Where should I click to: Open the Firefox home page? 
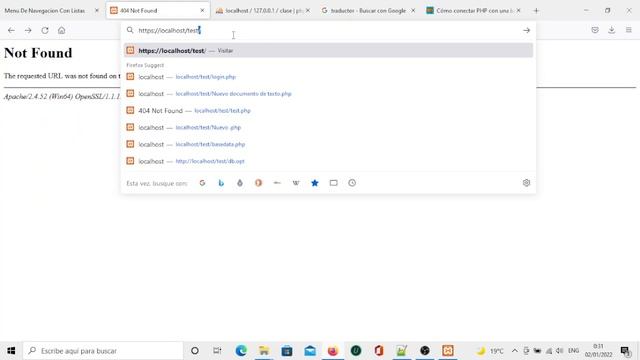62,30
